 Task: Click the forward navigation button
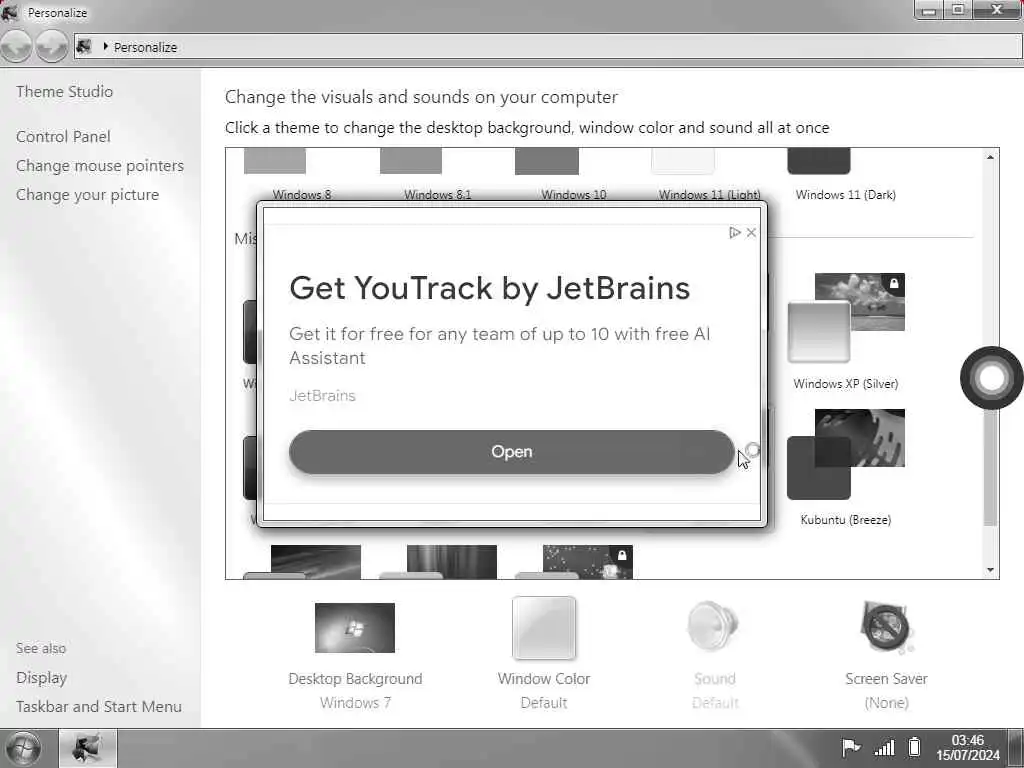click(52, 47)
